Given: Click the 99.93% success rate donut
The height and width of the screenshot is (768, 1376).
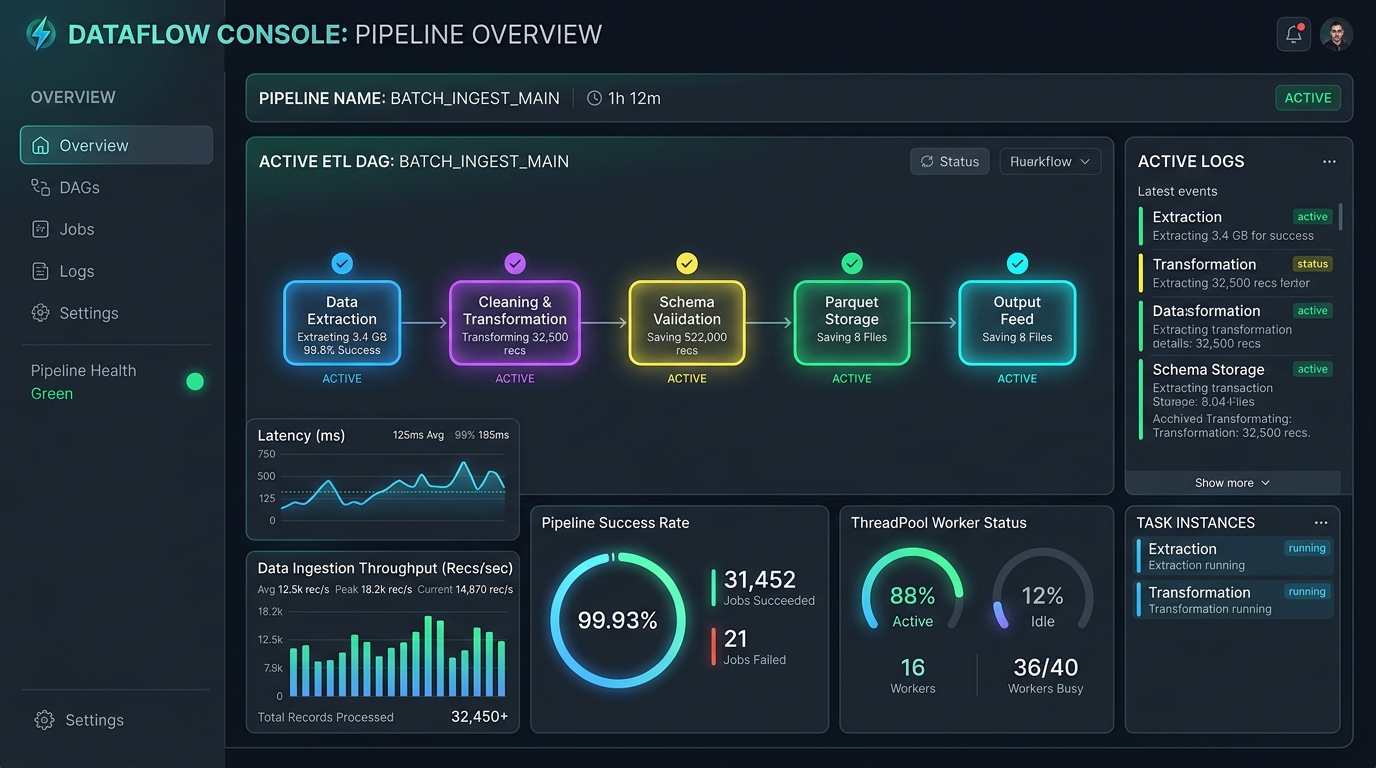Looking at the screenshot, I should coord(618,620).
